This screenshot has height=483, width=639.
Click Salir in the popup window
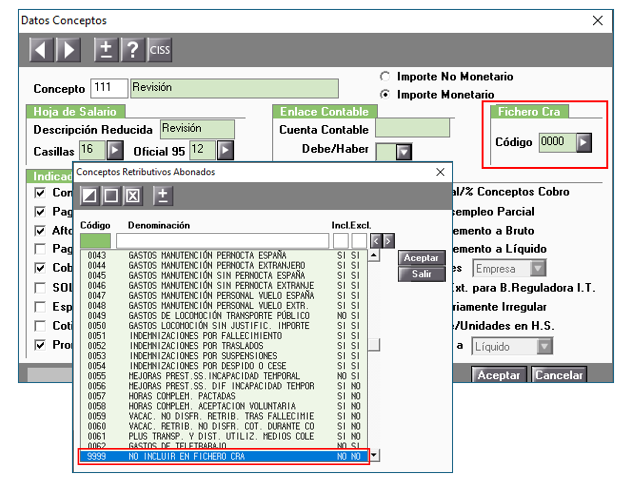coord(422,273)
